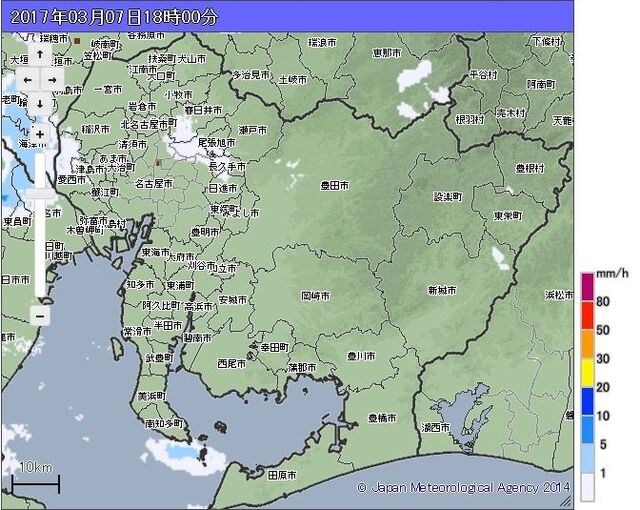The width and height of the screenshot is (640, 510).
Task: Click the 豊川市 map label
Action: pyautogui.click(x=361, y=356)
